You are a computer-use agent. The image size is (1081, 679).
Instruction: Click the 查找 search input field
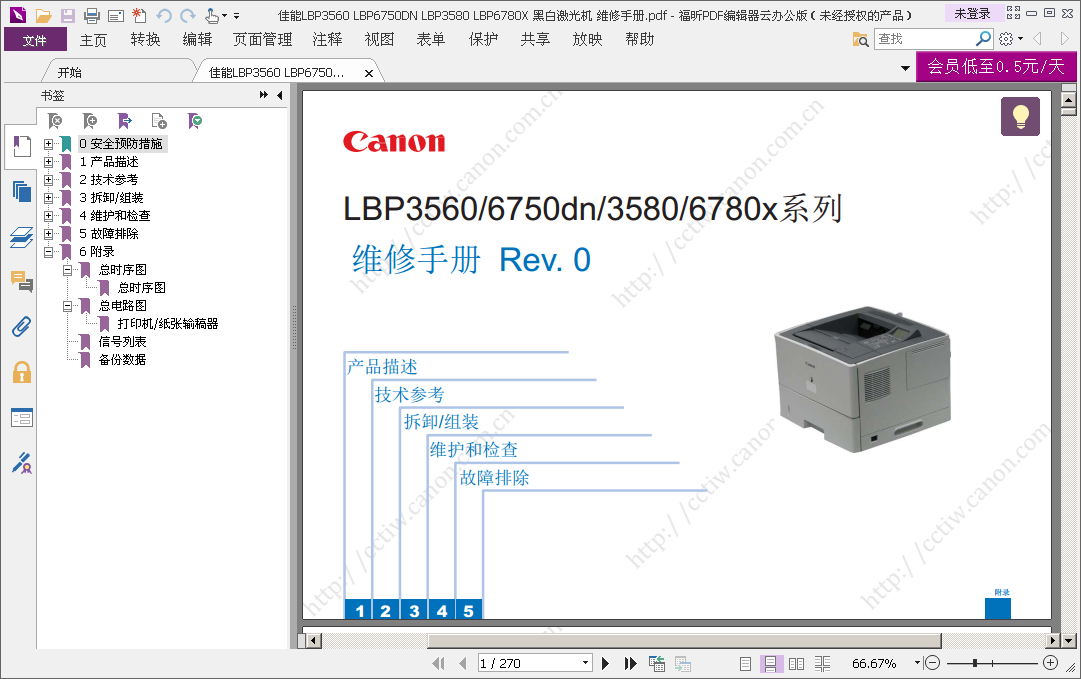click(x=925, y=39)
